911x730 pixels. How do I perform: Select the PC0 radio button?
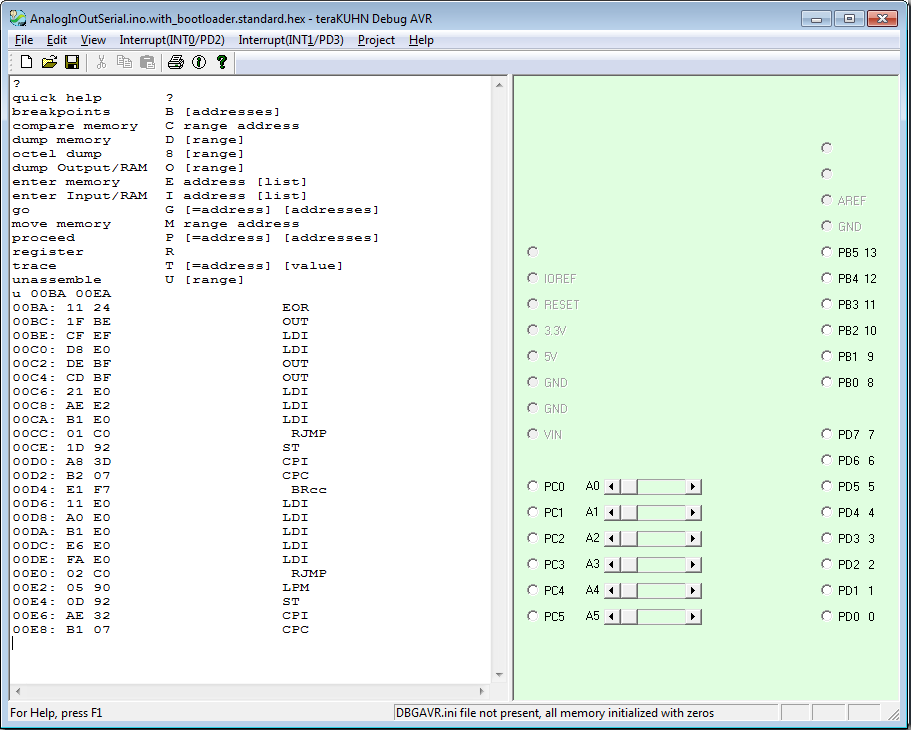(x=533, y=486)
